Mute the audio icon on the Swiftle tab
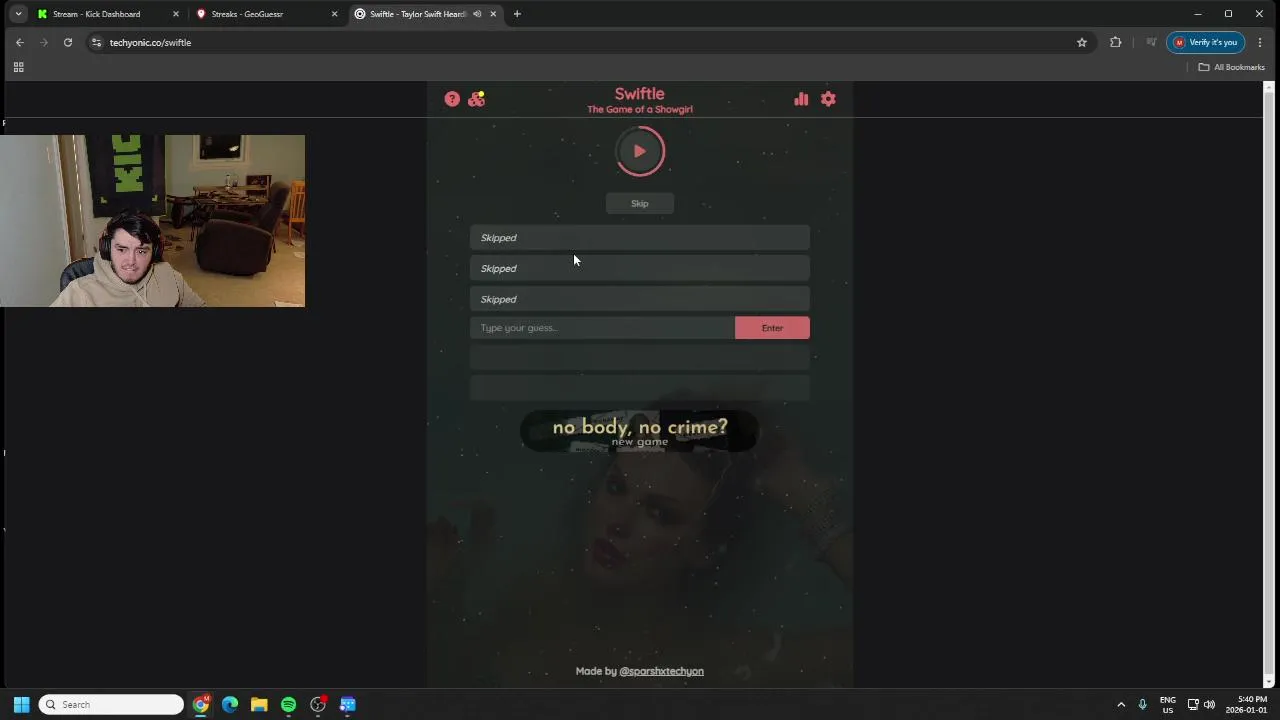 [x=477, y=14]
